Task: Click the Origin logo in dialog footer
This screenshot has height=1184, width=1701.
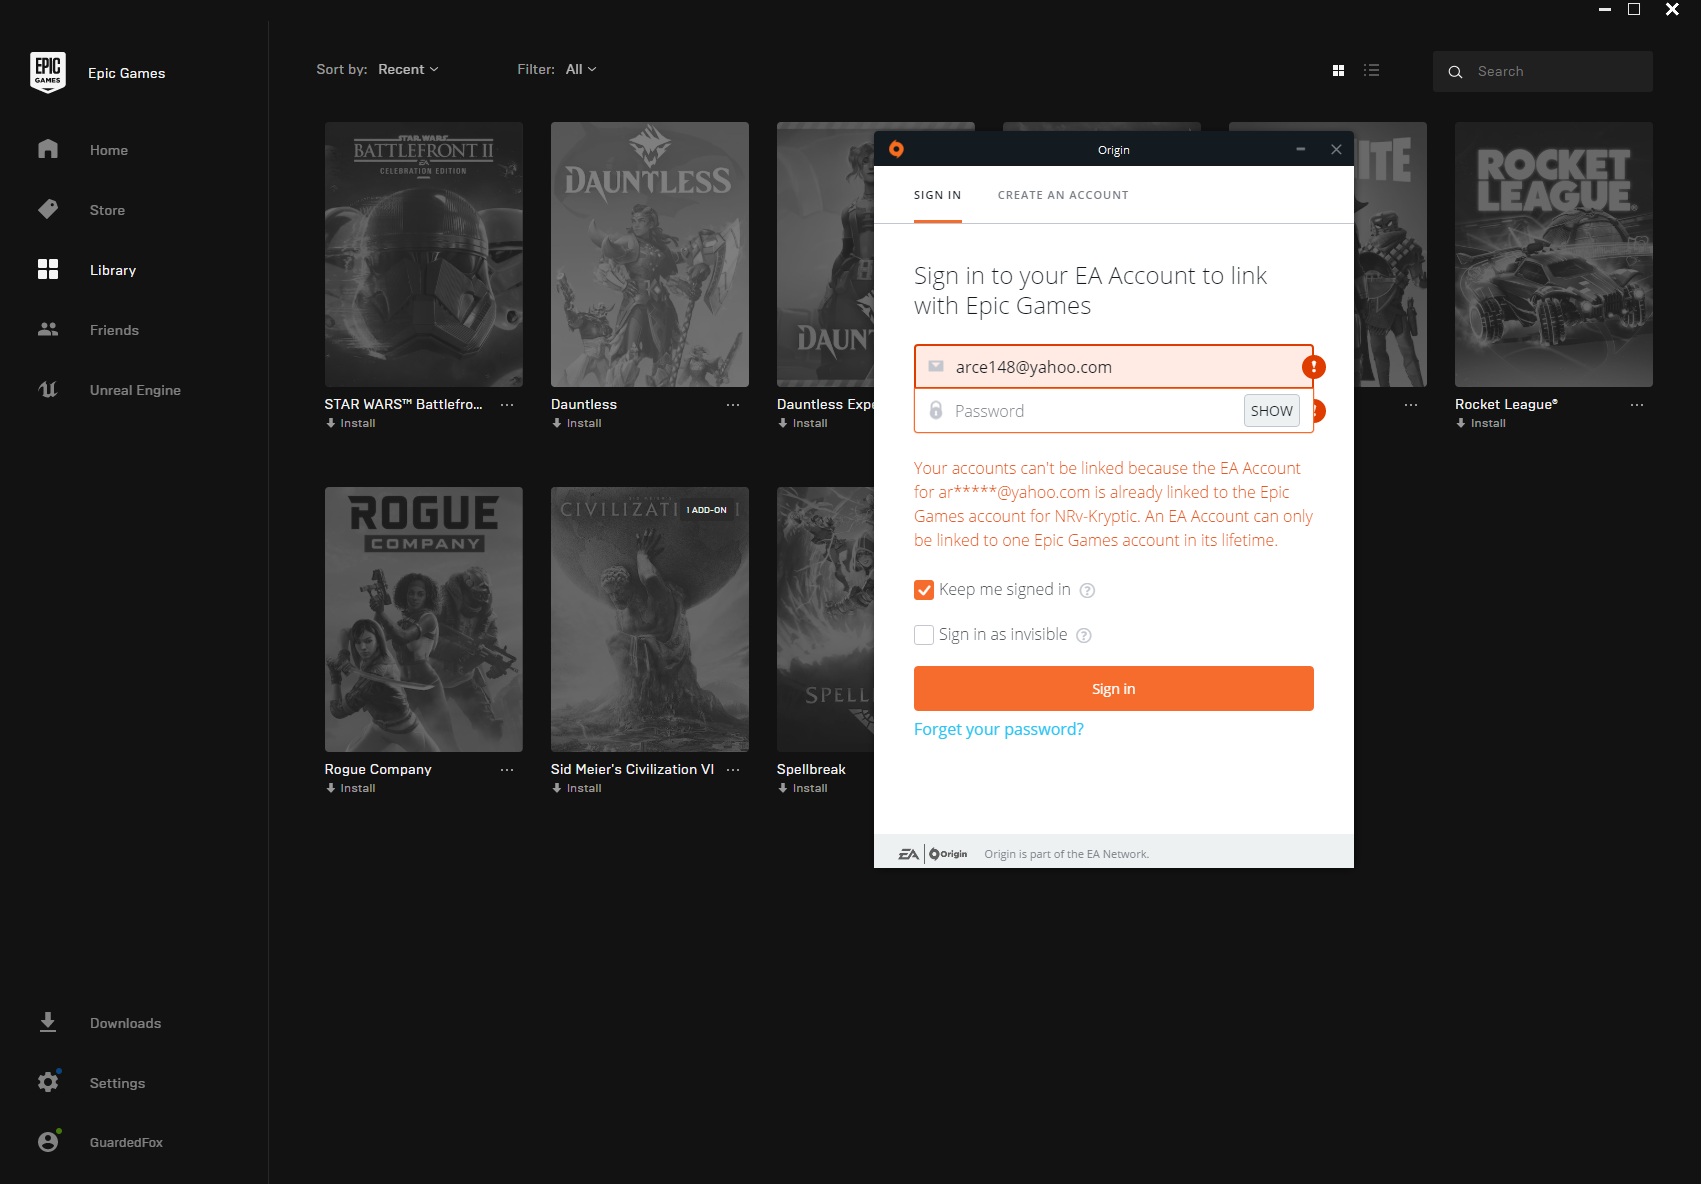Action: coord(948,854)
